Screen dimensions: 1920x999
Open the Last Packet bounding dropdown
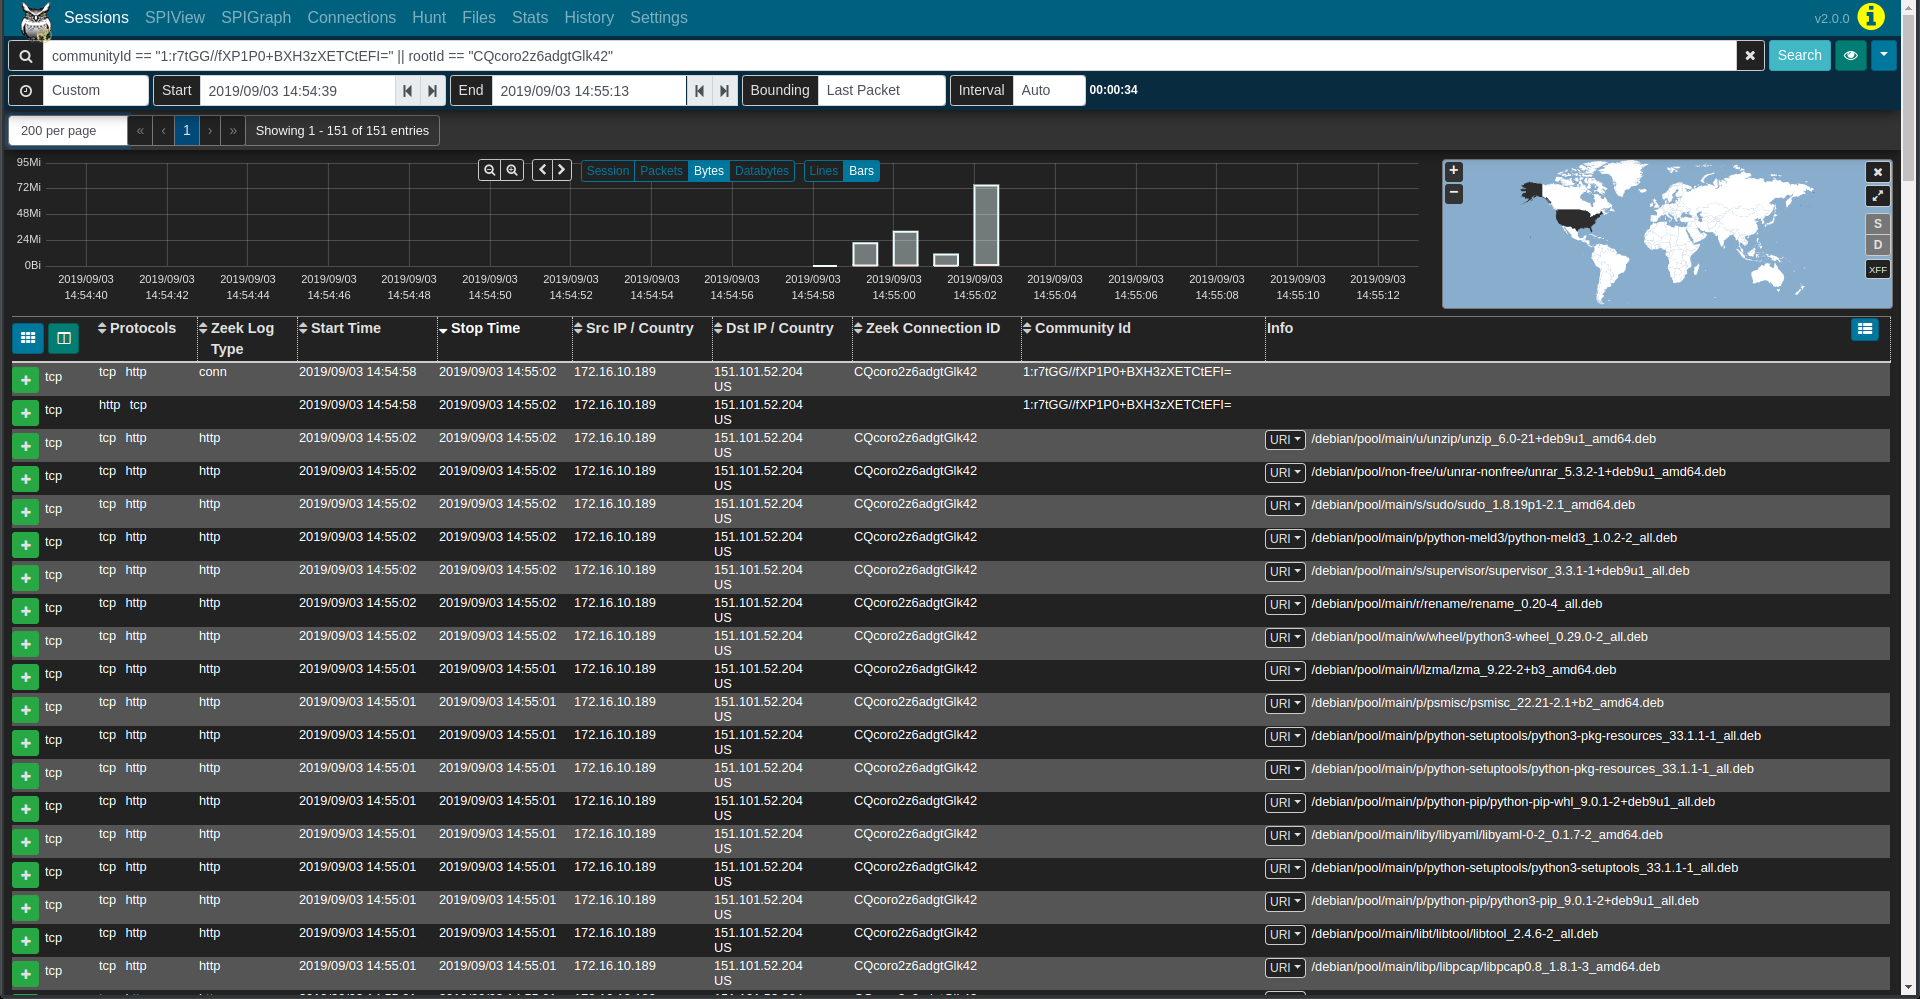coord(880,90)
